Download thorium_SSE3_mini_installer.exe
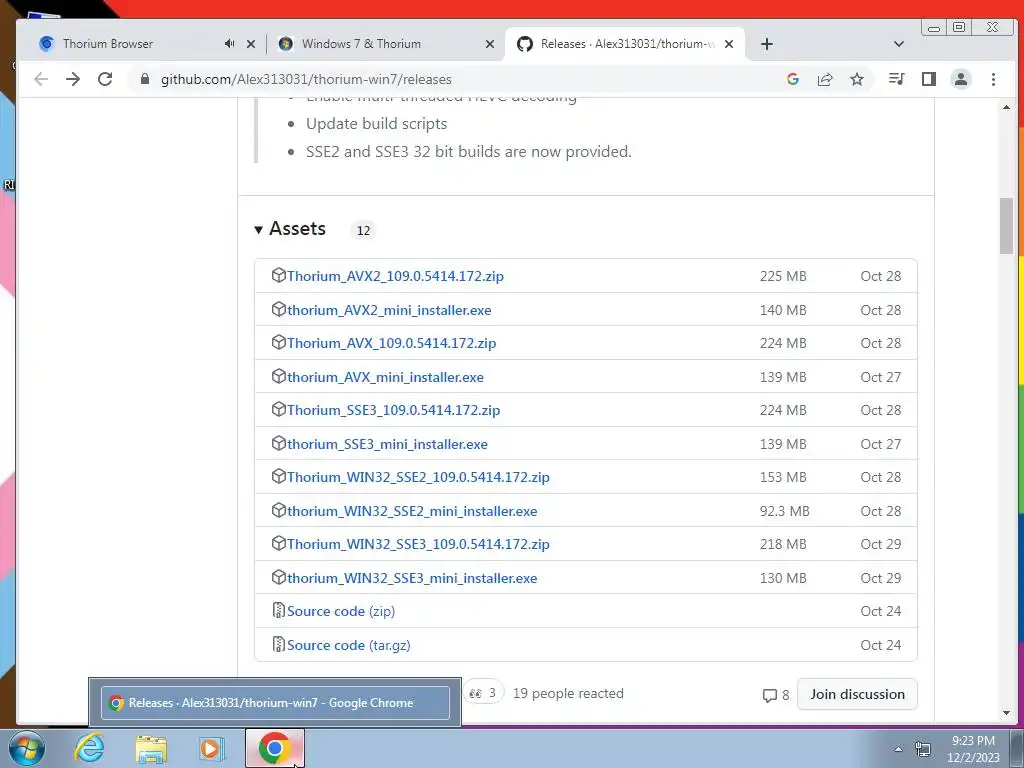The image size is (1024, 768). pos(387,445)
